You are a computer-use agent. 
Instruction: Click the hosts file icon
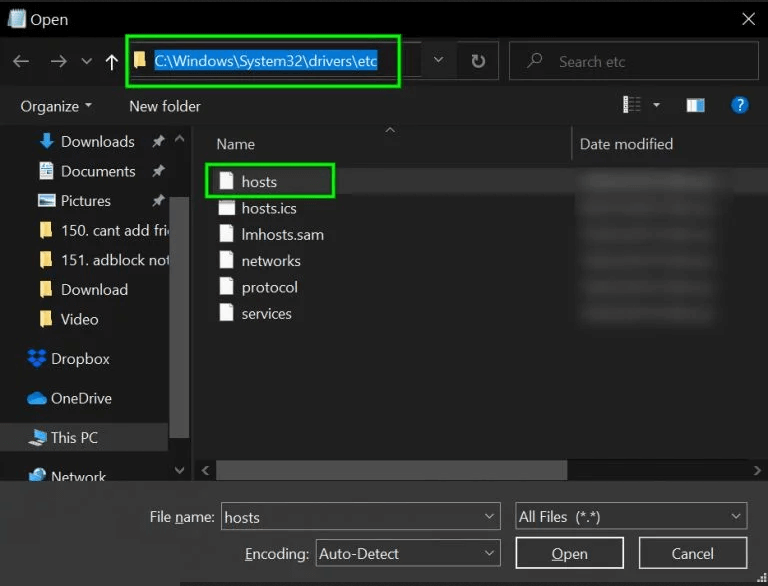click(x=226, y=181)
